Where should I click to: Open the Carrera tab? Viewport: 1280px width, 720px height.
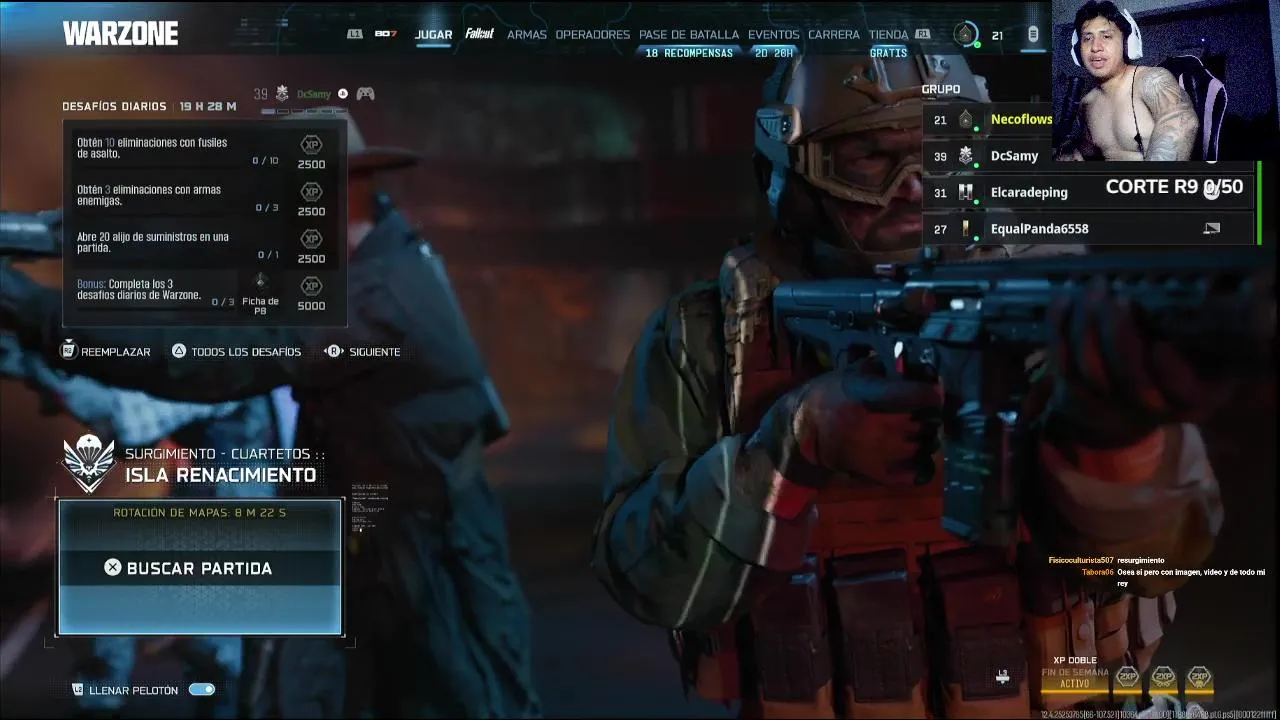point(834,34)
